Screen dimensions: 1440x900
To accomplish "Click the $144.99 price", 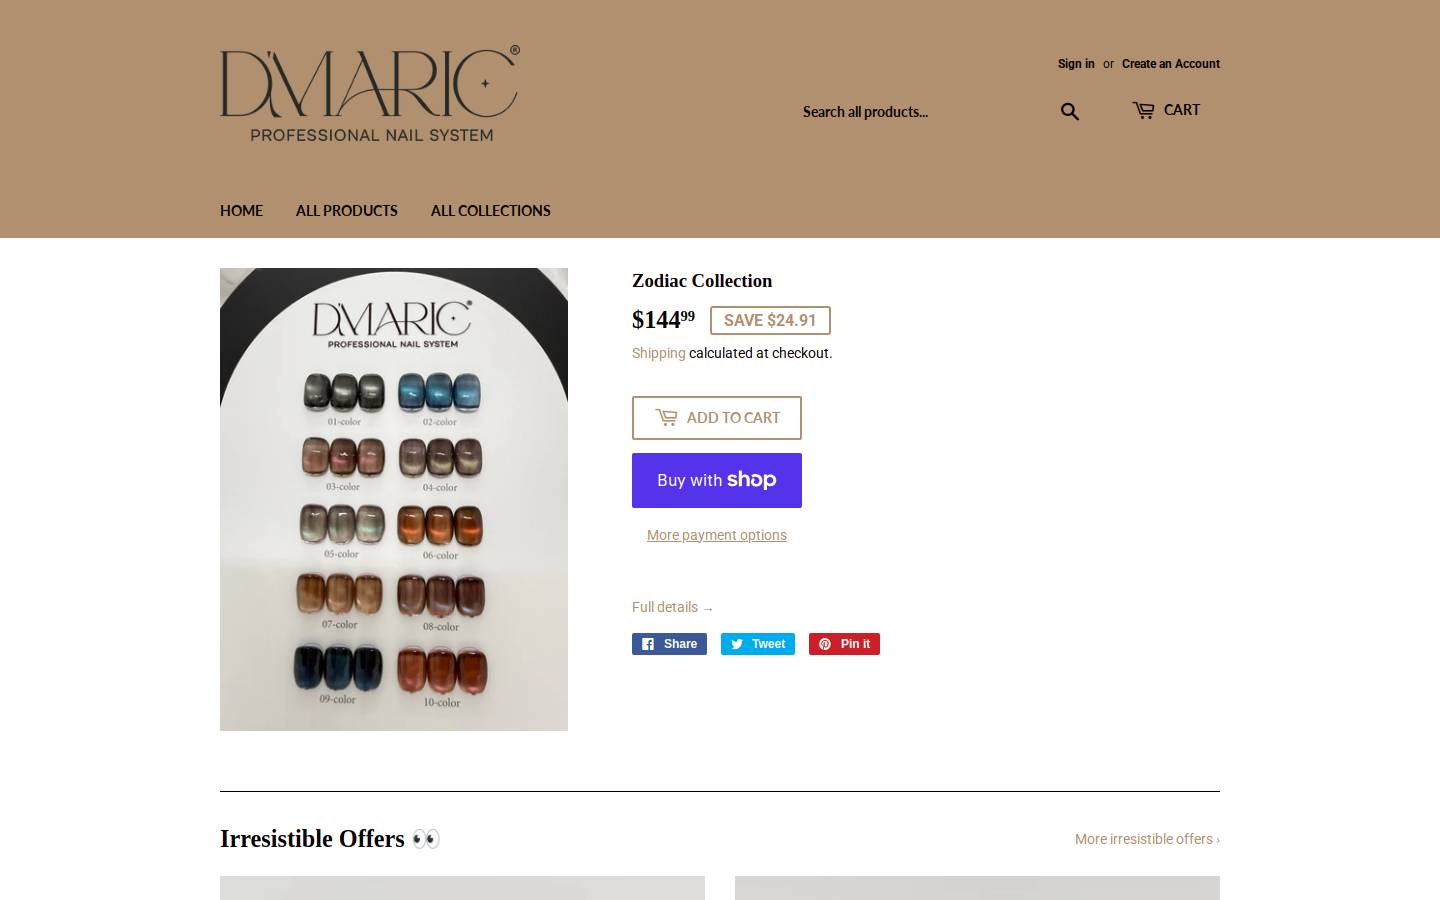I will tap(663, 320).
